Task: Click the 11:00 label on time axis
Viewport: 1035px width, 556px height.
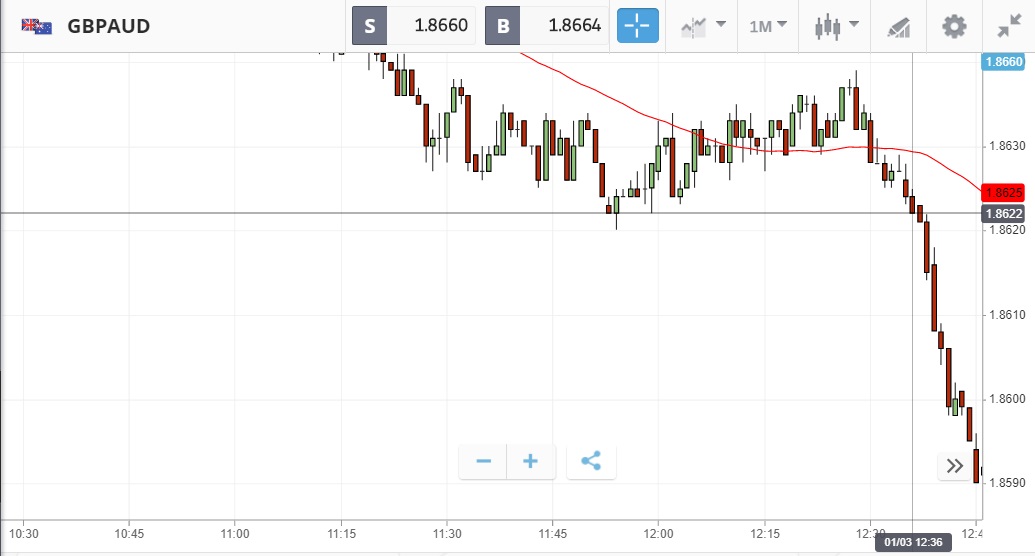Action: pyautogui.click(x=235, y=532)
